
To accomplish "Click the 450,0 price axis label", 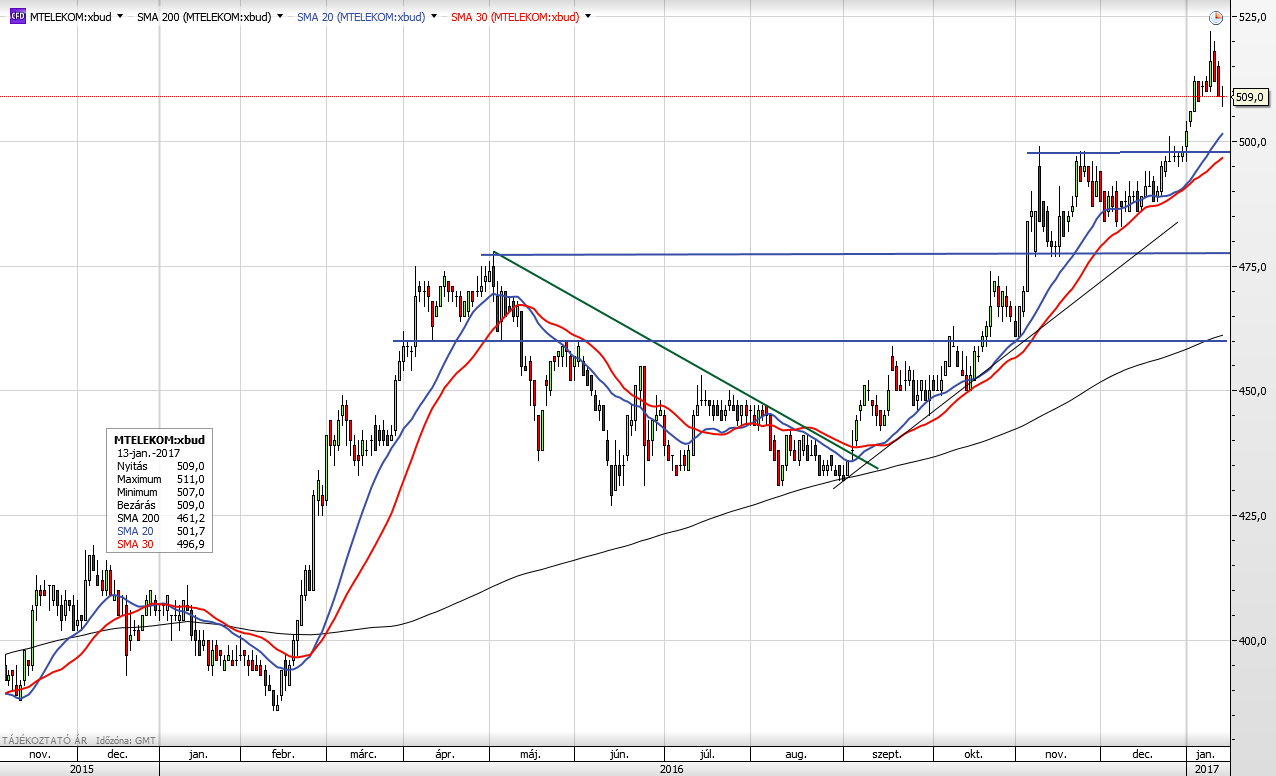I will (x=1253, y=391).
